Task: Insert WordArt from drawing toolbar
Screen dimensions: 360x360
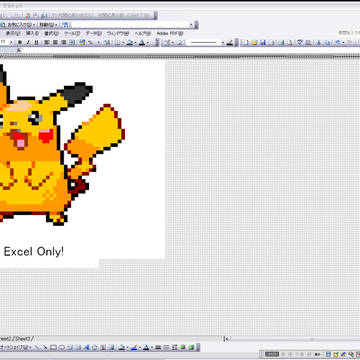Action: 86,347
